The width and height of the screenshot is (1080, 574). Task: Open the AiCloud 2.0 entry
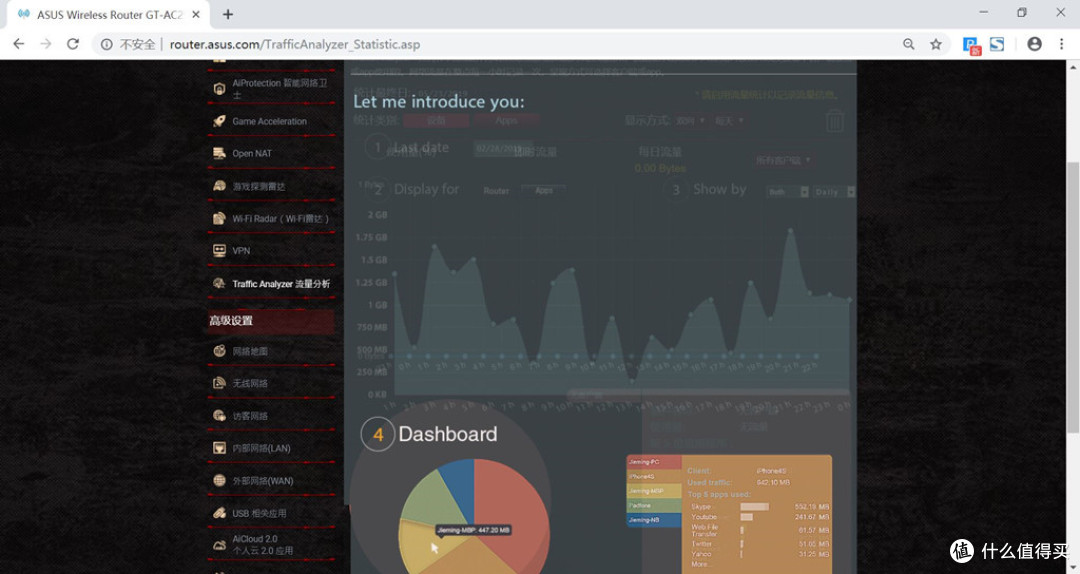click(271, 544)
